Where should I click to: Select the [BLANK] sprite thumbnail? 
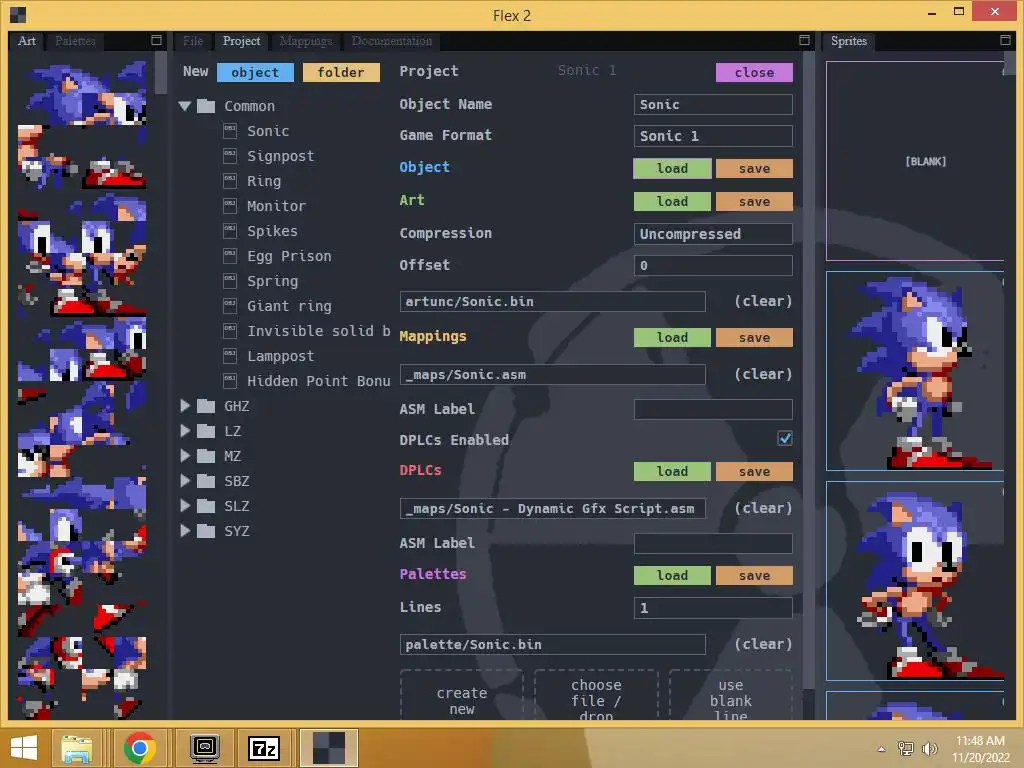[915, 161]
